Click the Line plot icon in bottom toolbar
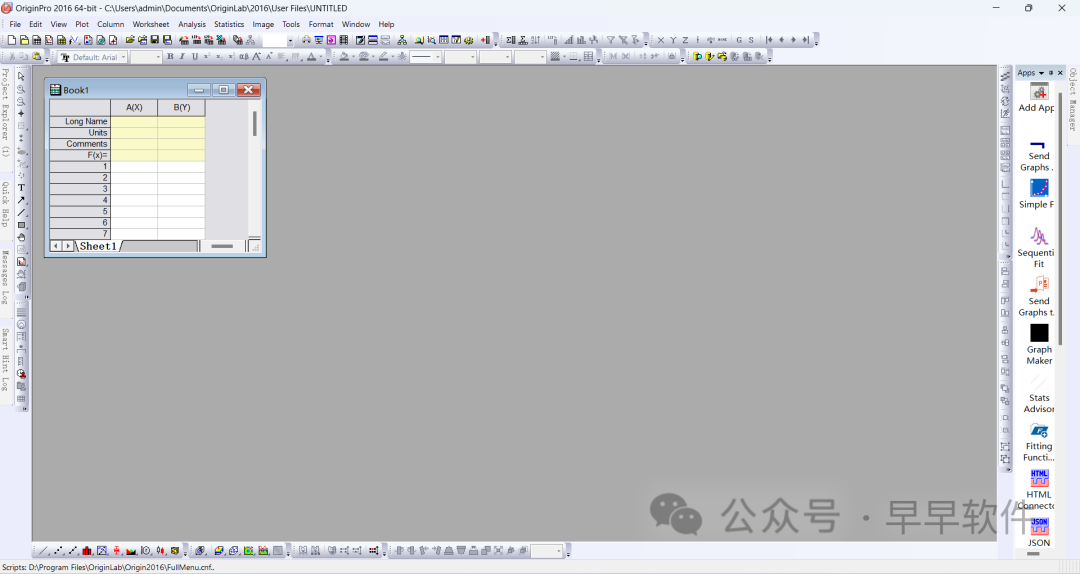The image size is (1080, 574). coord(42,551)
